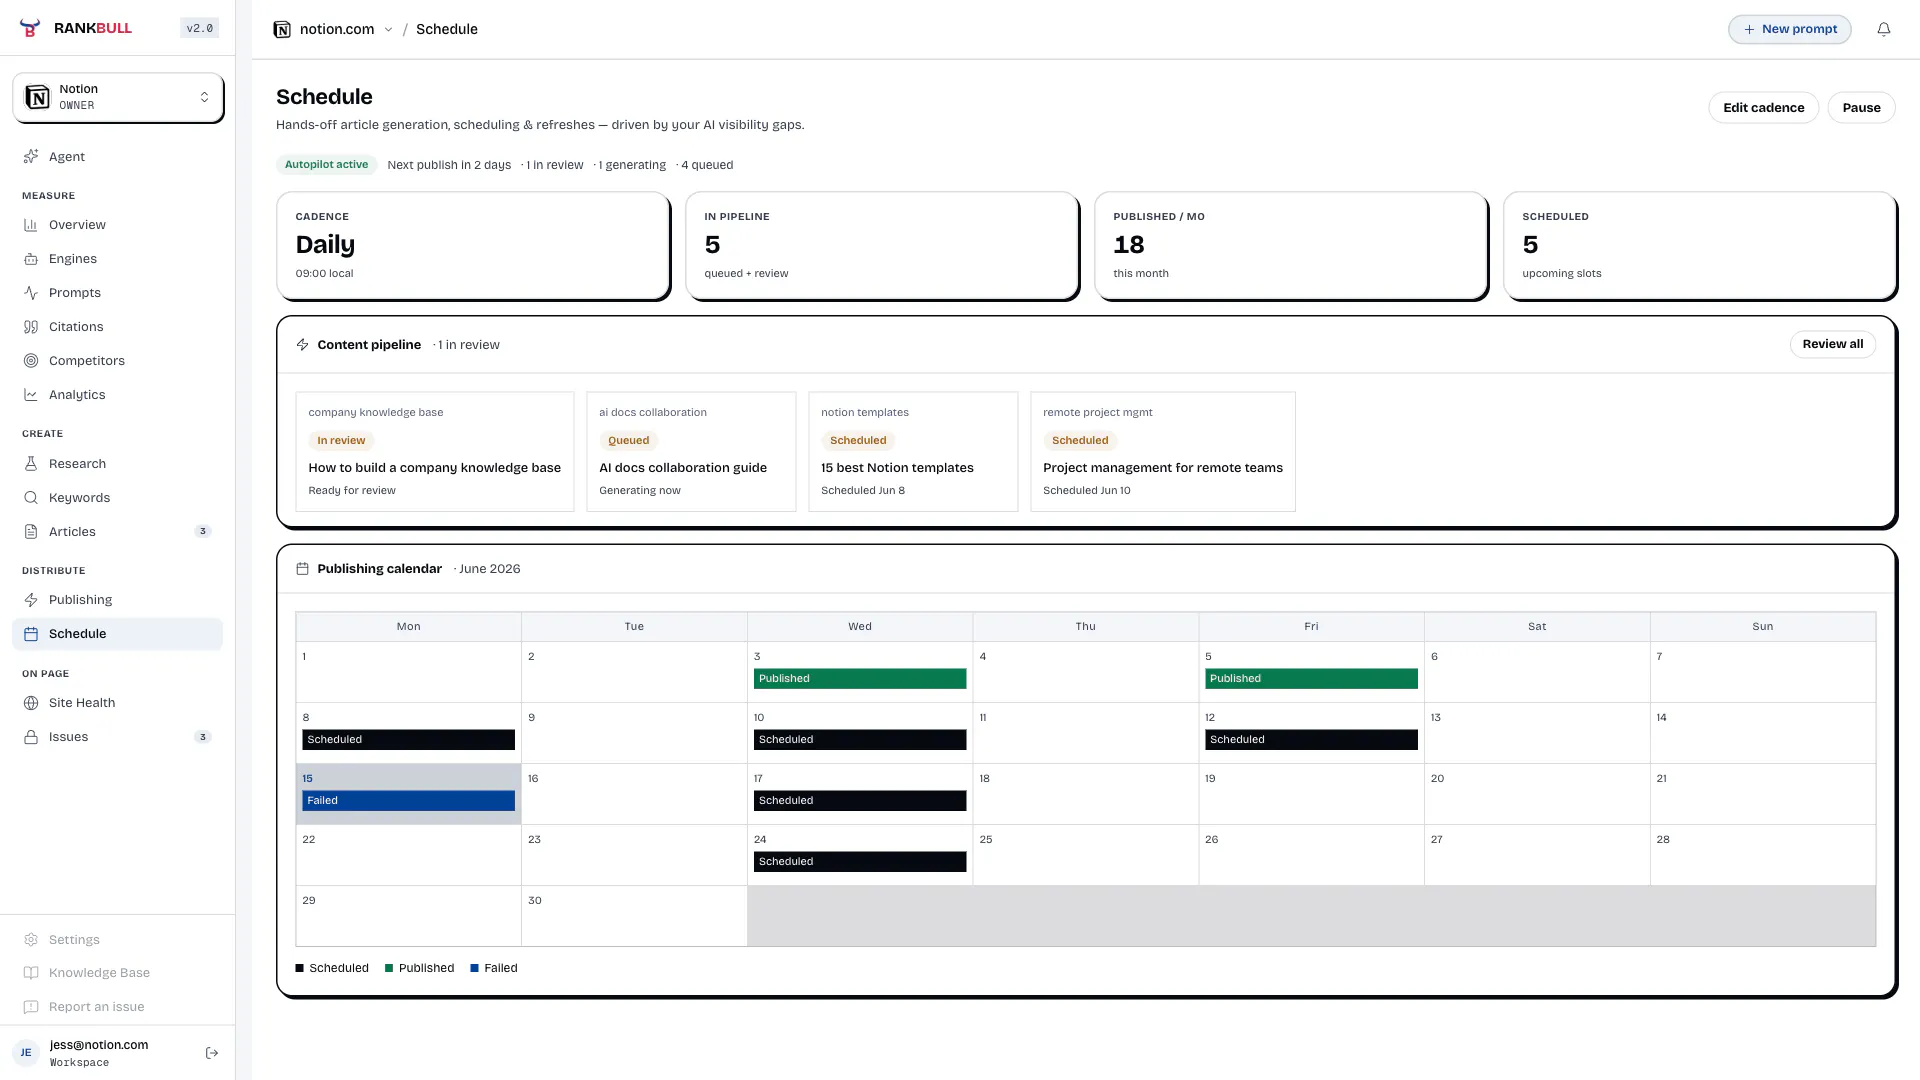Click the Failed legend blue swatch
This screenshot has height=1080, width=1920.
[474, 968]
